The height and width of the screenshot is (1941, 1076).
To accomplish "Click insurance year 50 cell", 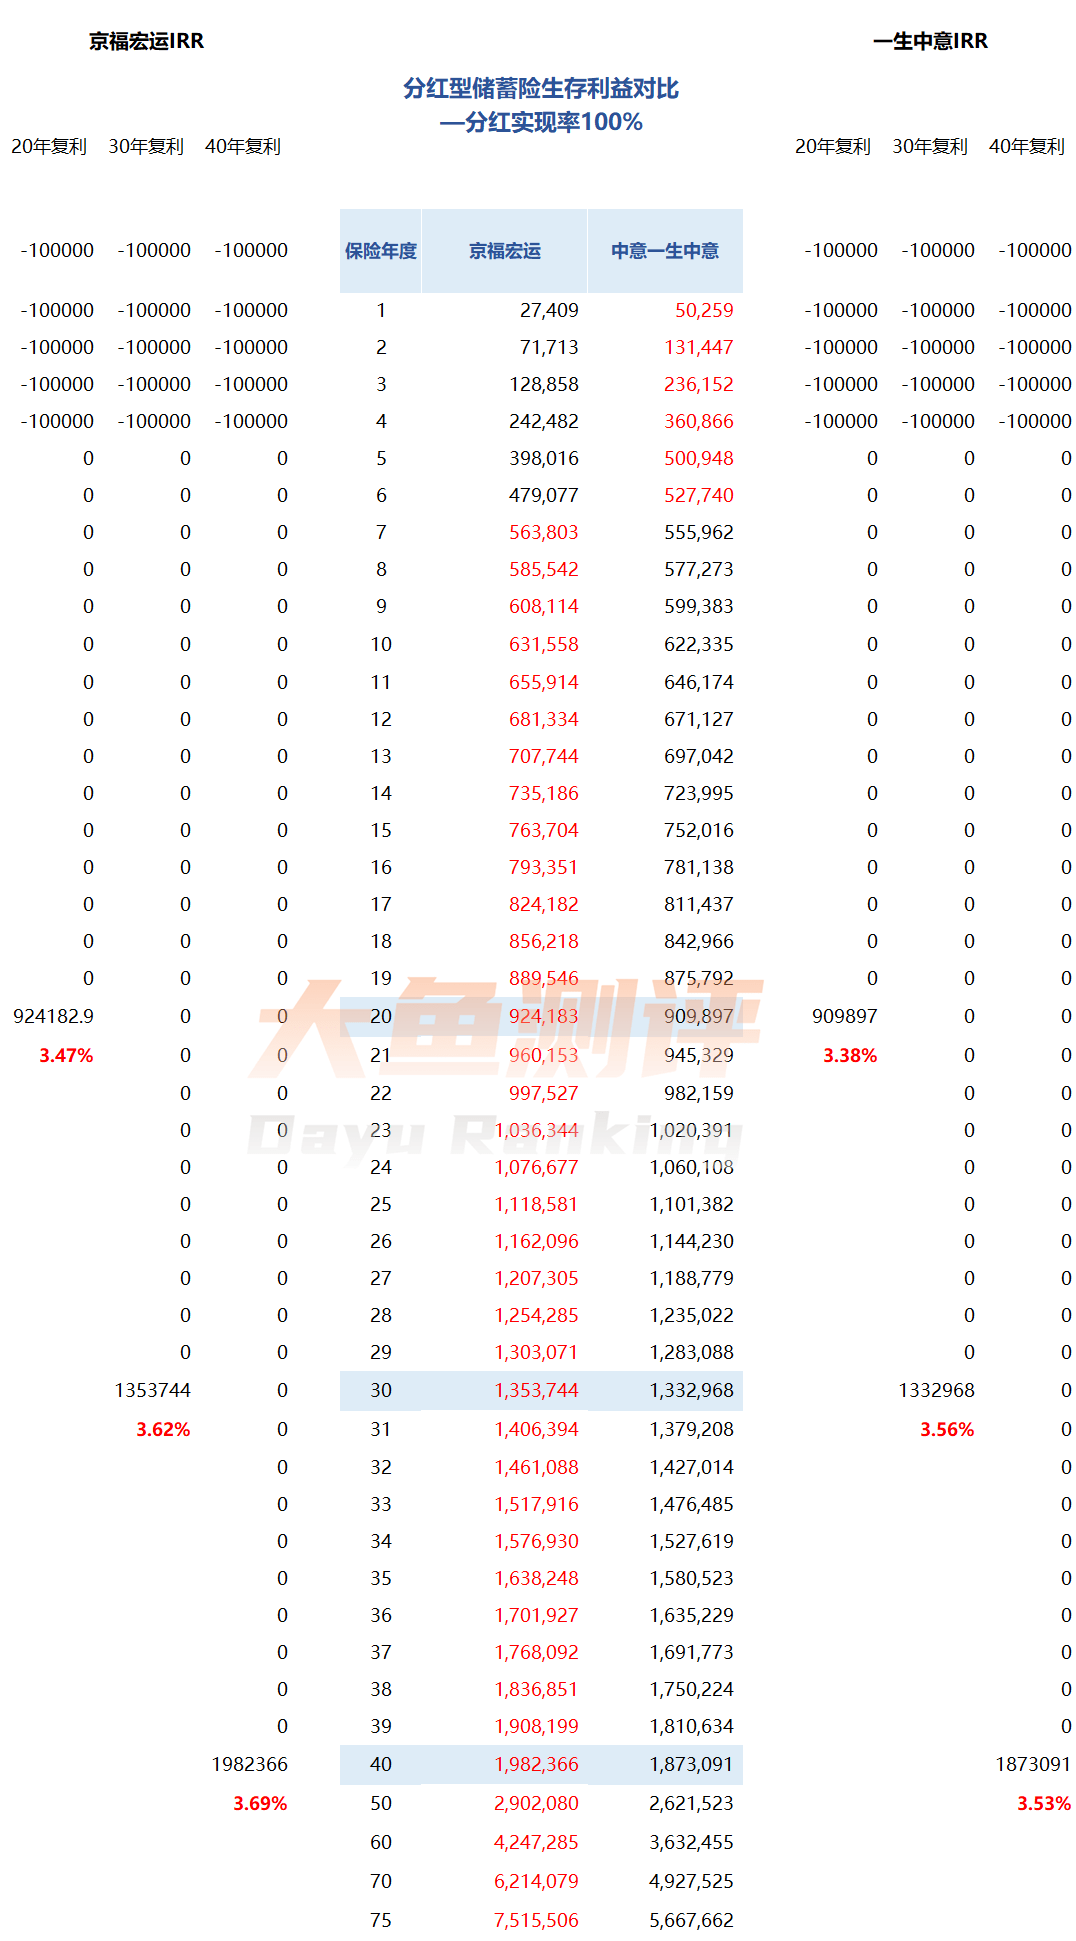I will pyautogui.click(x=381, y=1803).
